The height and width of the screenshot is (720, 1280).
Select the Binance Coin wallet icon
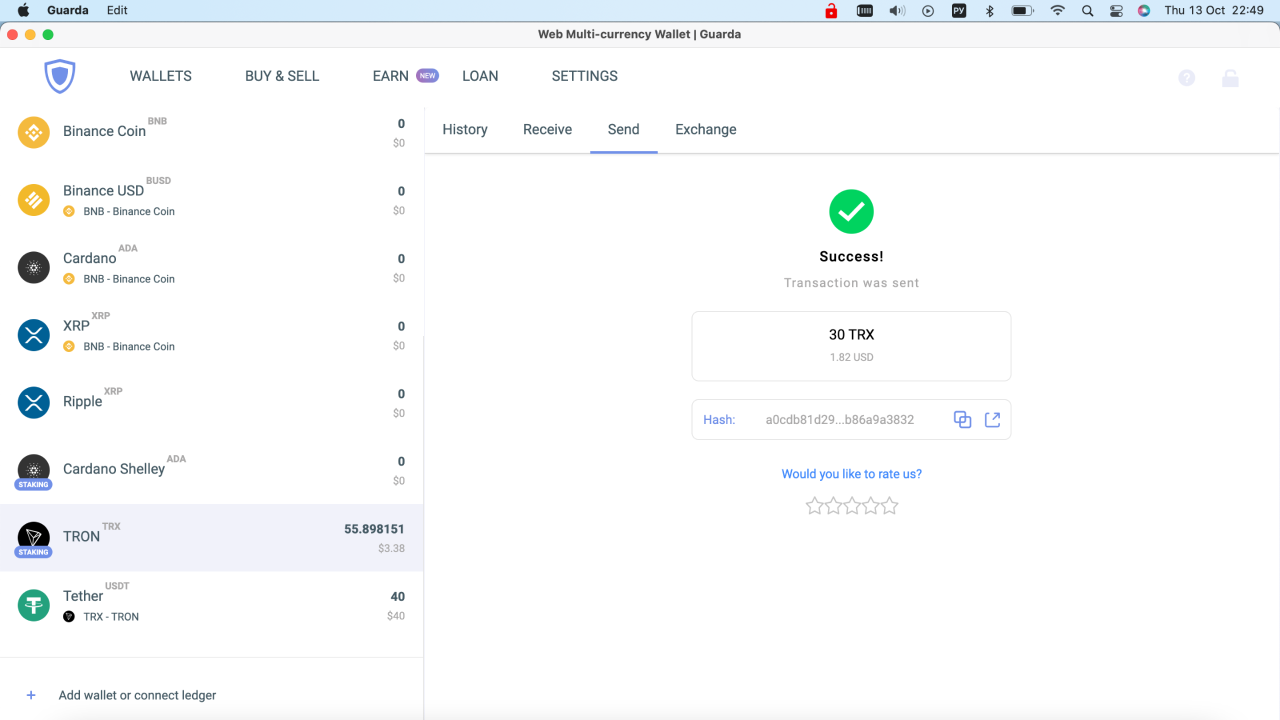pyautogui.click(x=33, y=131)
